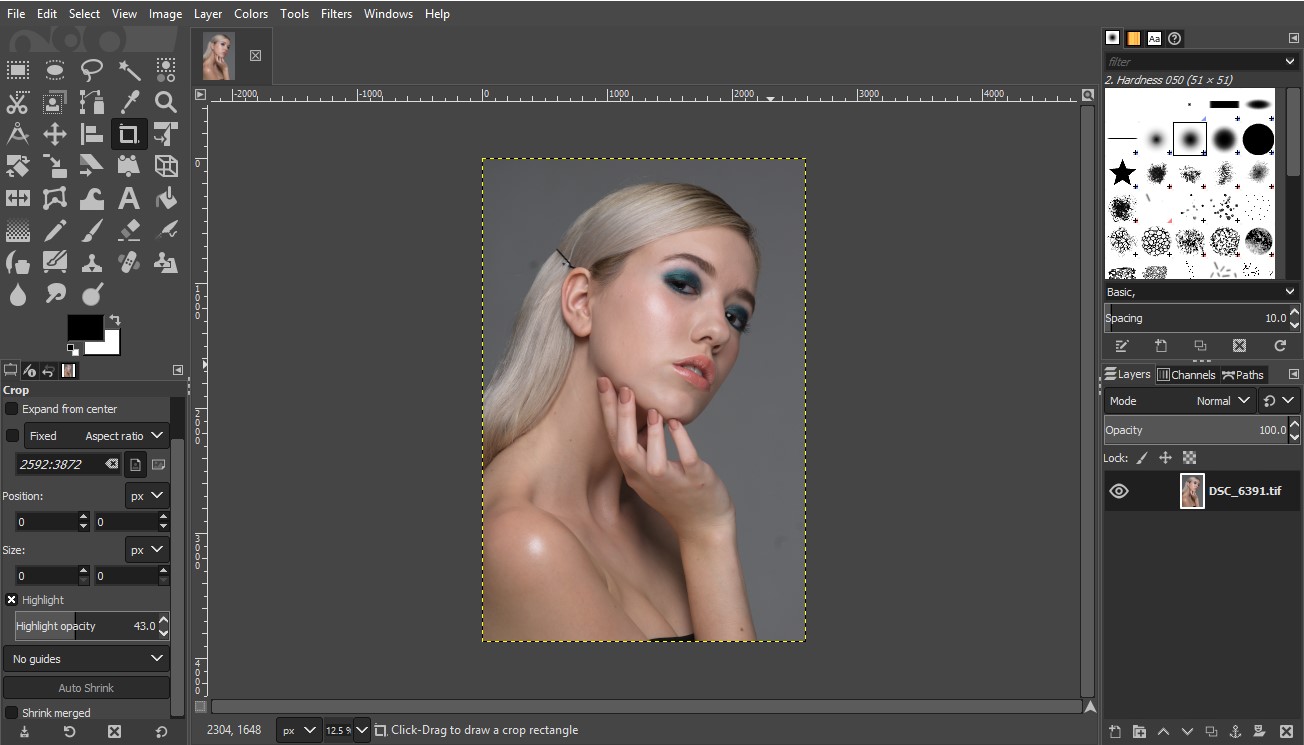Select the Bucket Fill tool
Image resolution: width=1304 pixels, height=745 pixels.
pyautogui.click(x=165, y=198)
